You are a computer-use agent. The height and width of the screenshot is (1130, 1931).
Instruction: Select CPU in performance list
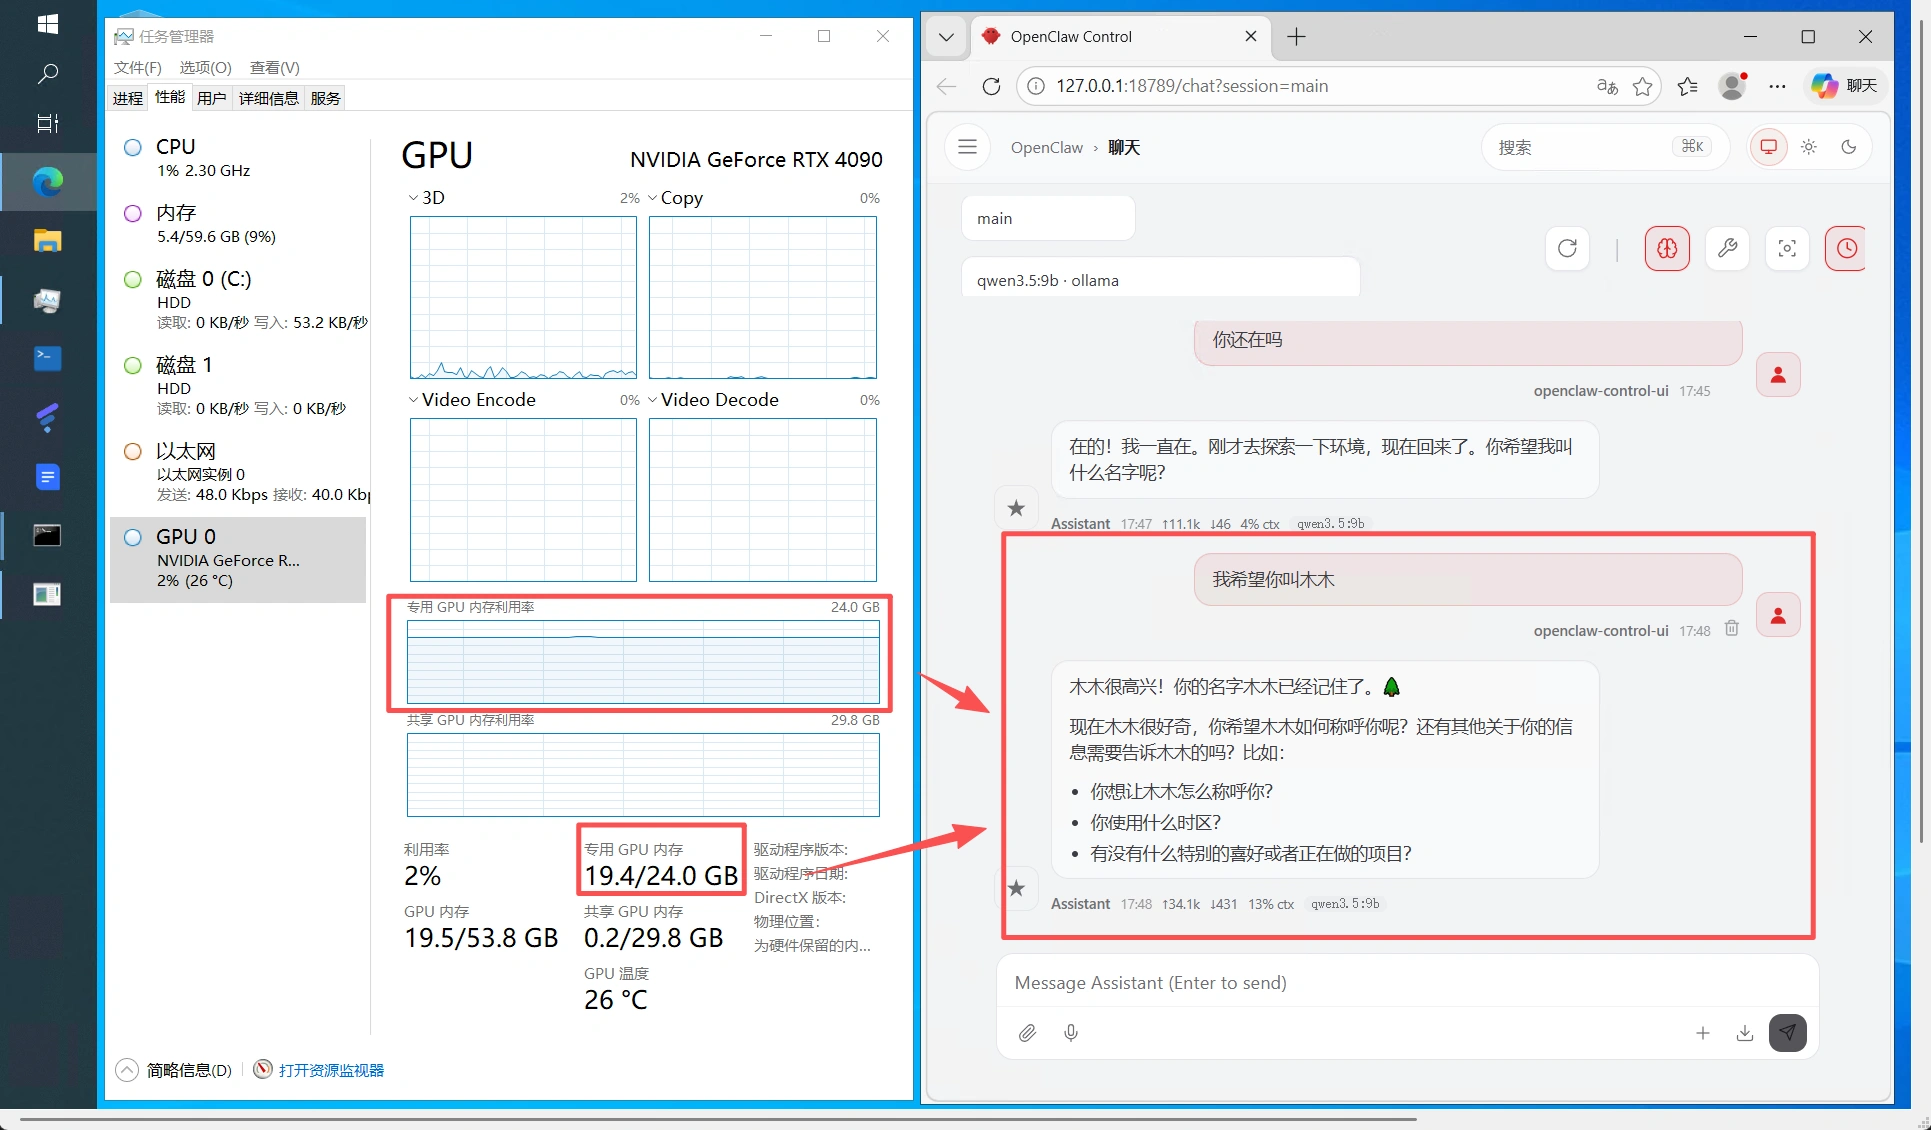[x=238, y=158]
